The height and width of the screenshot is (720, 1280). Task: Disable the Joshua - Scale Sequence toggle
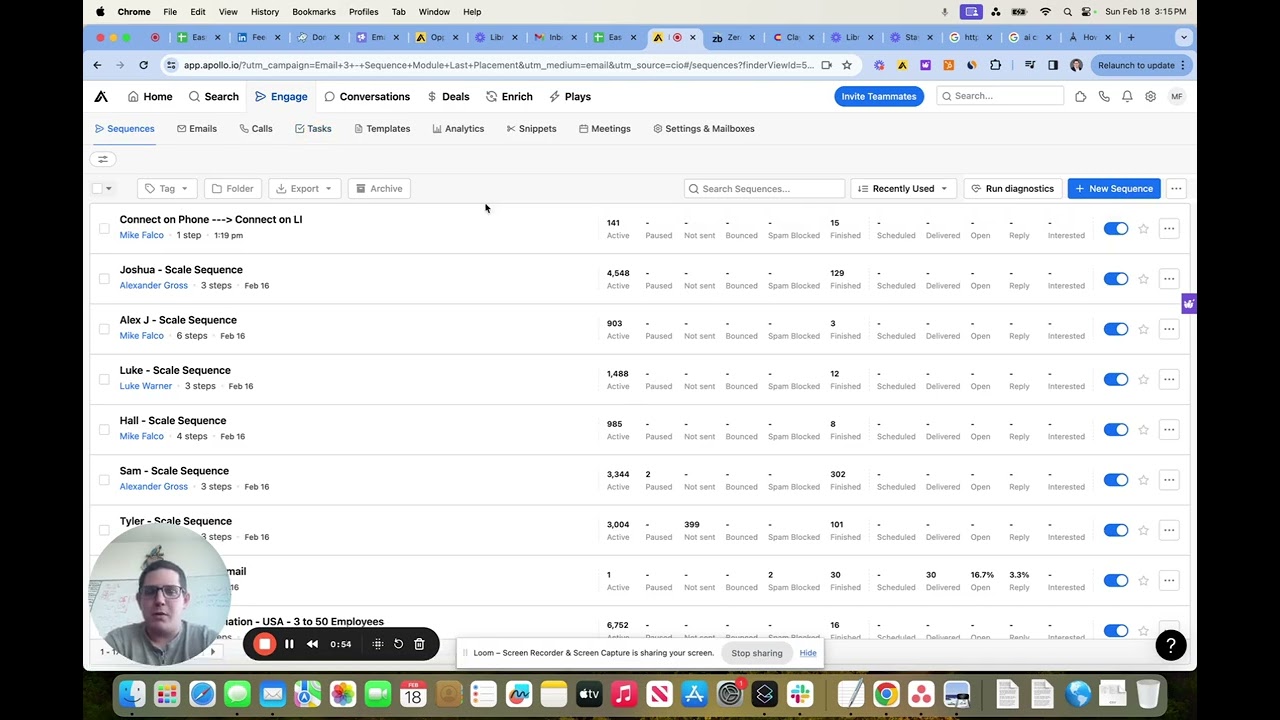(1116, 279)
